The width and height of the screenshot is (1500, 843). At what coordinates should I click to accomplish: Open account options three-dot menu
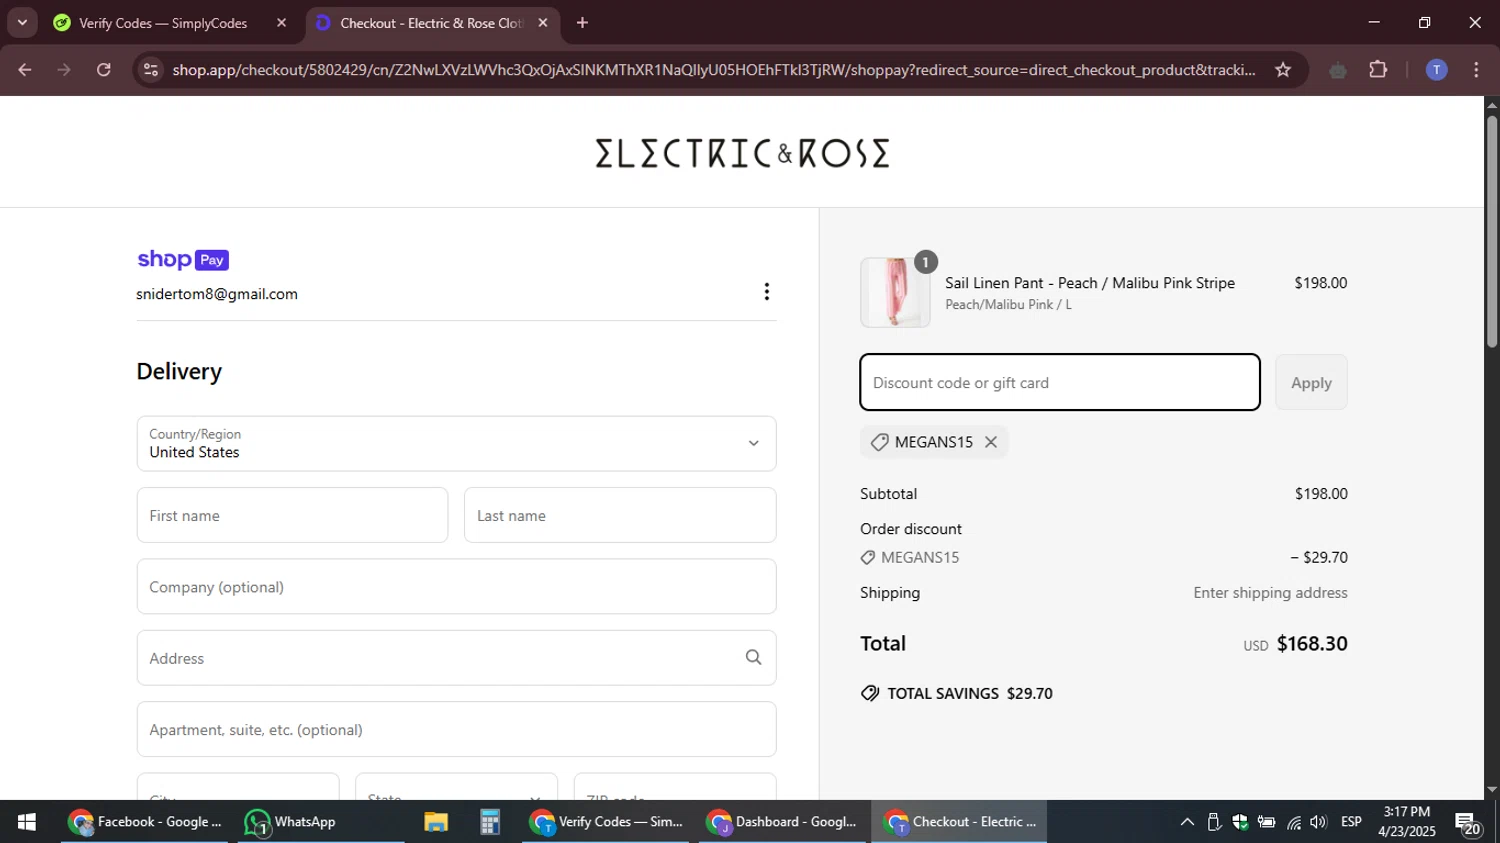(767, 292)
